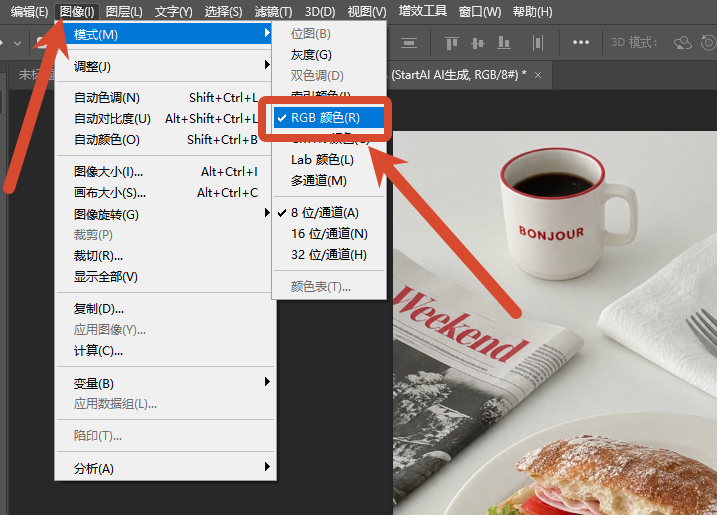Image resolution: width=717 pixels, height=515 pixels.
Task: Open more align options (three dots)
Action: point(581,43)
